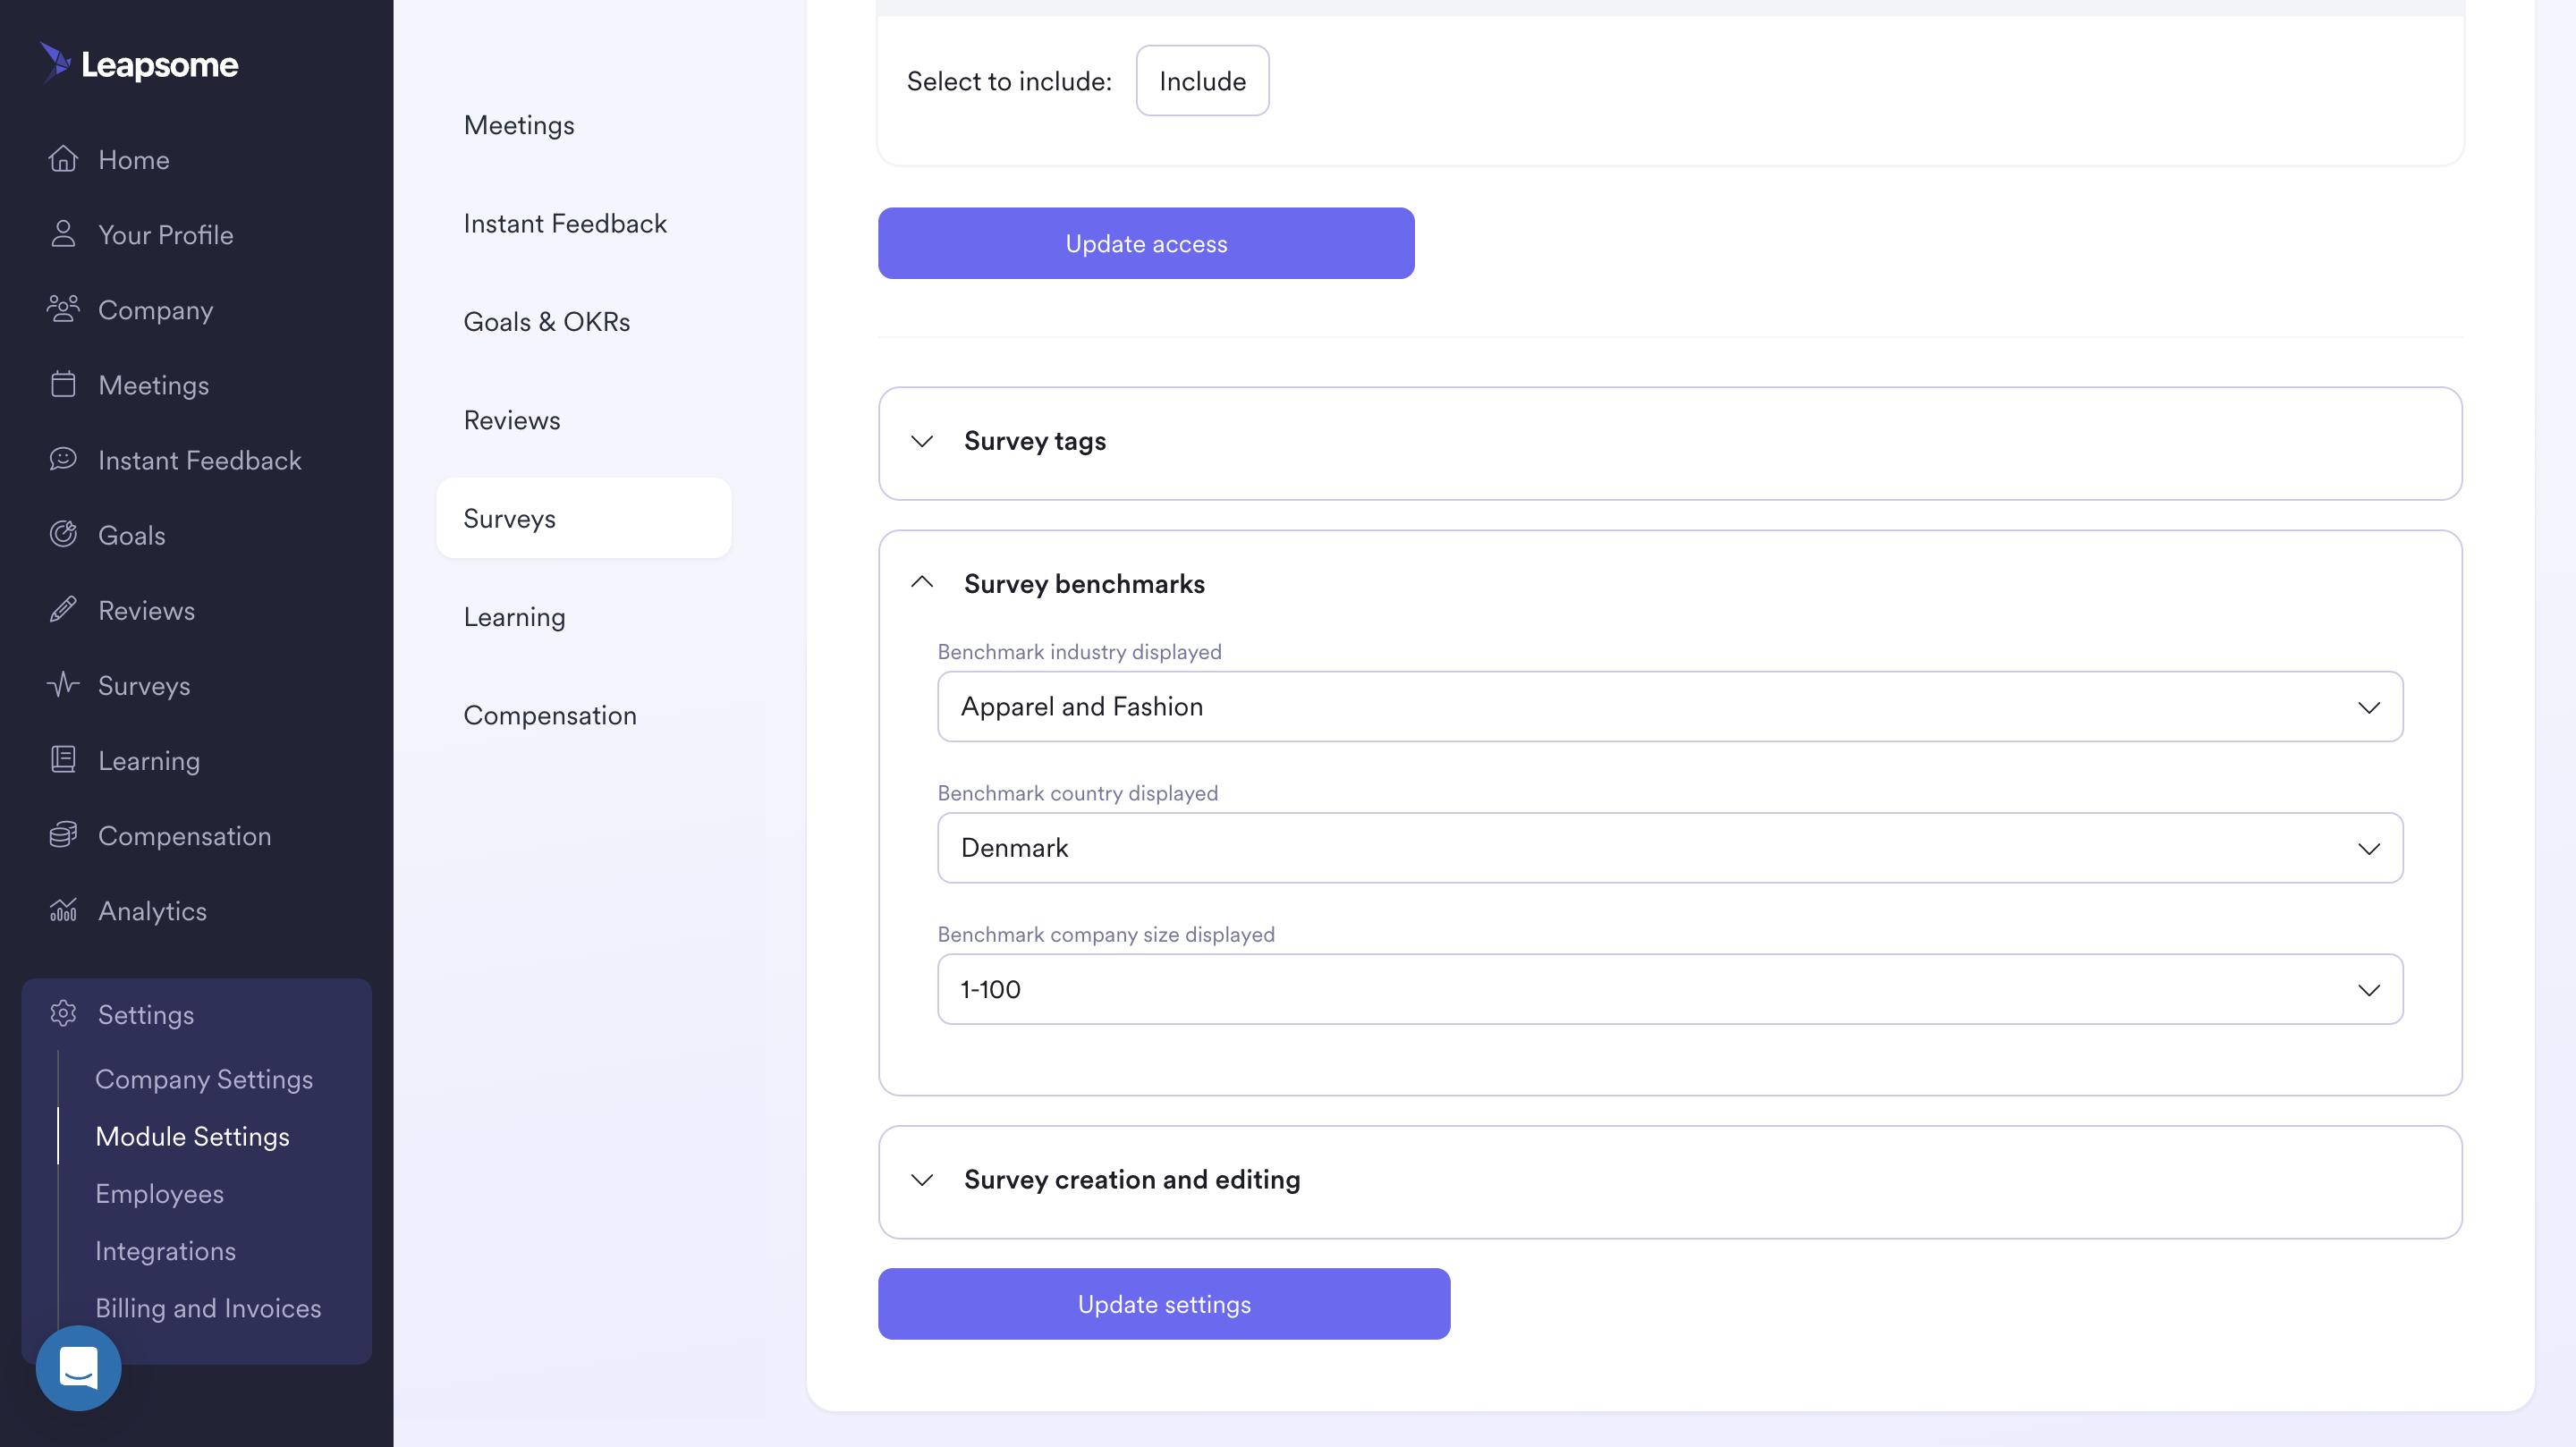This screenshot has width=2576, height=1447.
Task: Click the arrow on Apparel and Fashion dropdown
Action: coord(2368,707)
